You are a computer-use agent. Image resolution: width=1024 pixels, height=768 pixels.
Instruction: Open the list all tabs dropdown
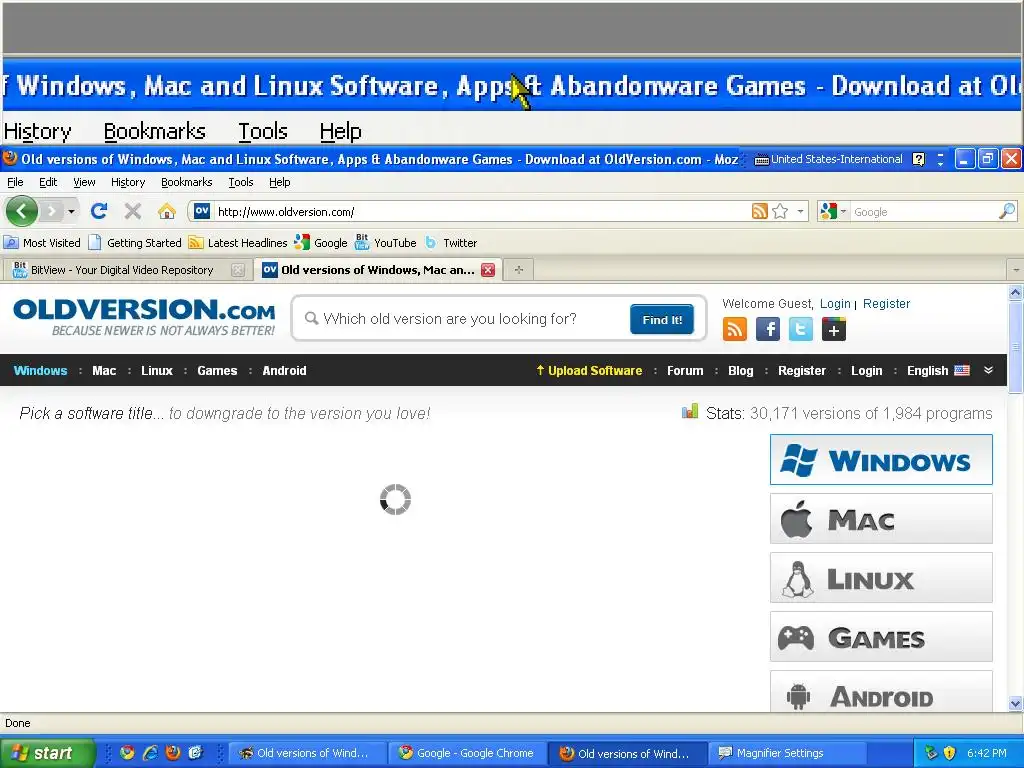point(1016,270)
